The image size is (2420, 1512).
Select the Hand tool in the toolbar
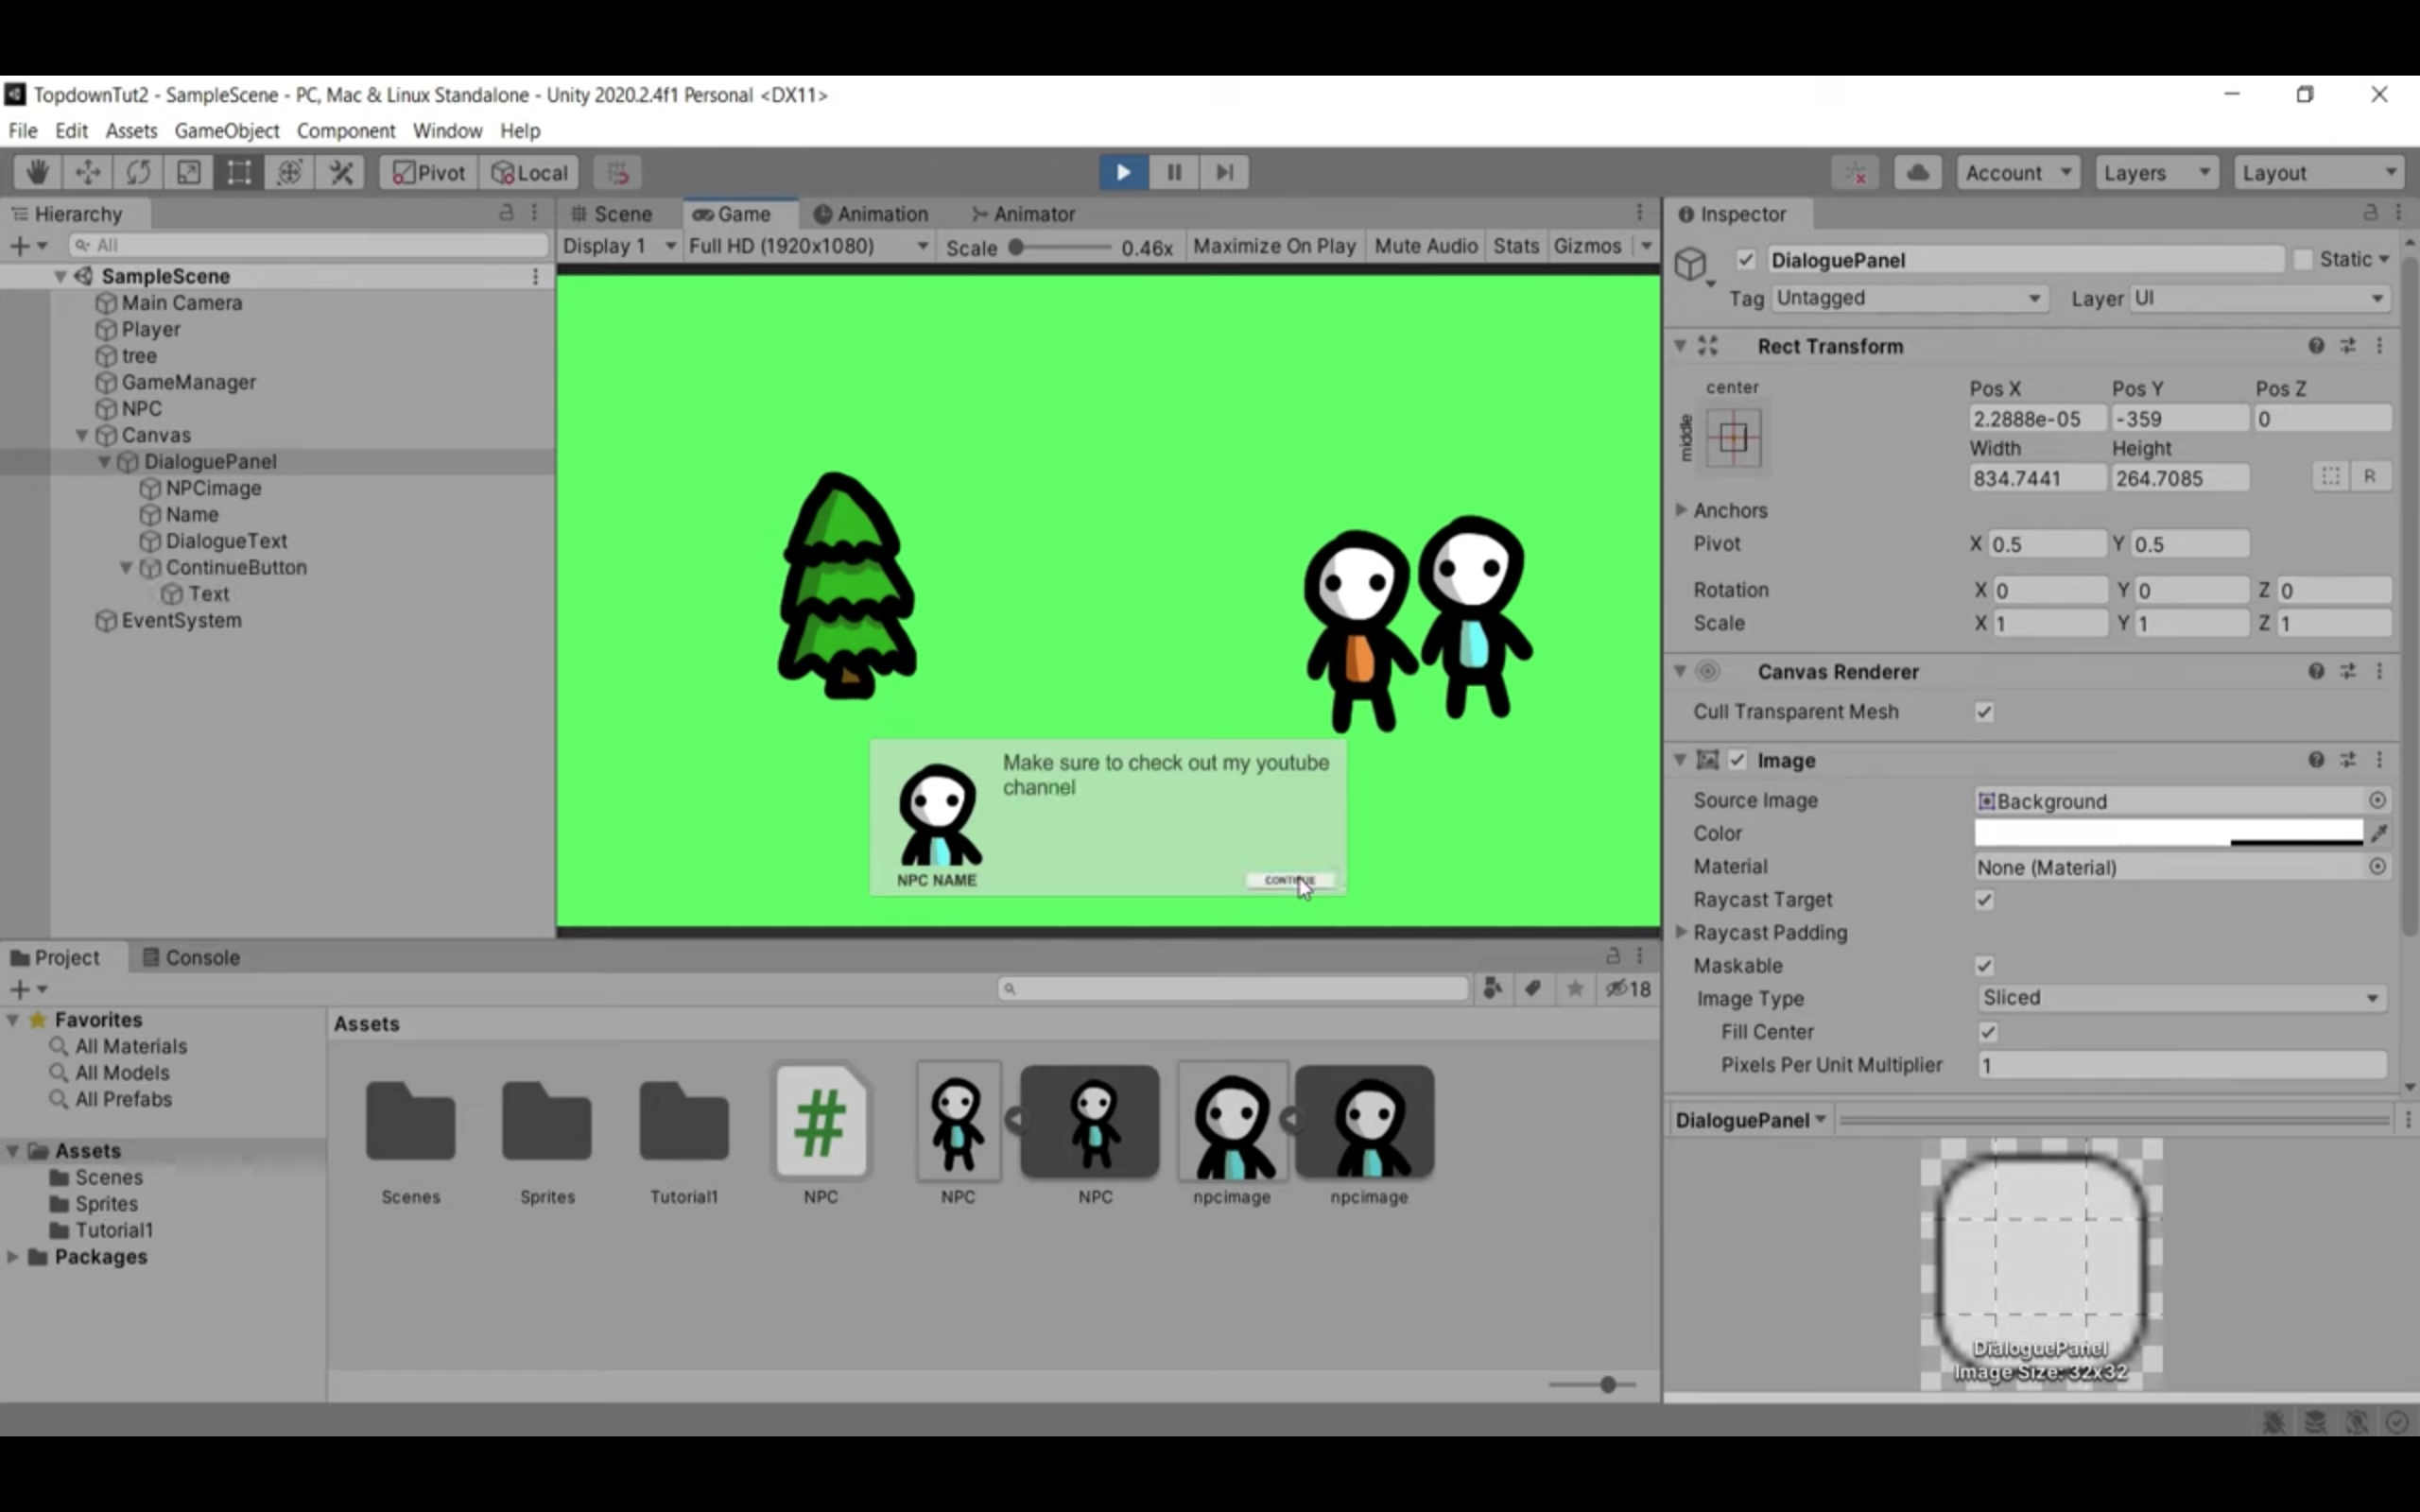click(x=37, y=172)
